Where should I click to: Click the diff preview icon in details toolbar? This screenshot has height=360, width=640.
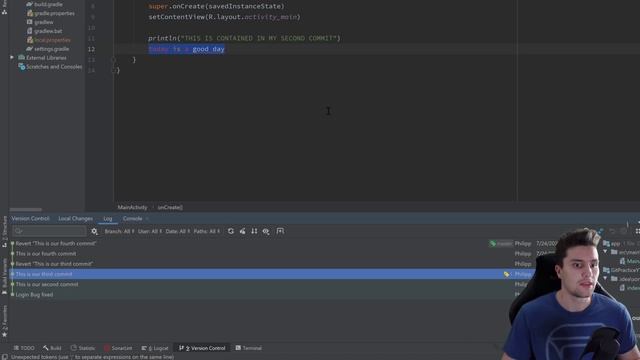[601, 231]
